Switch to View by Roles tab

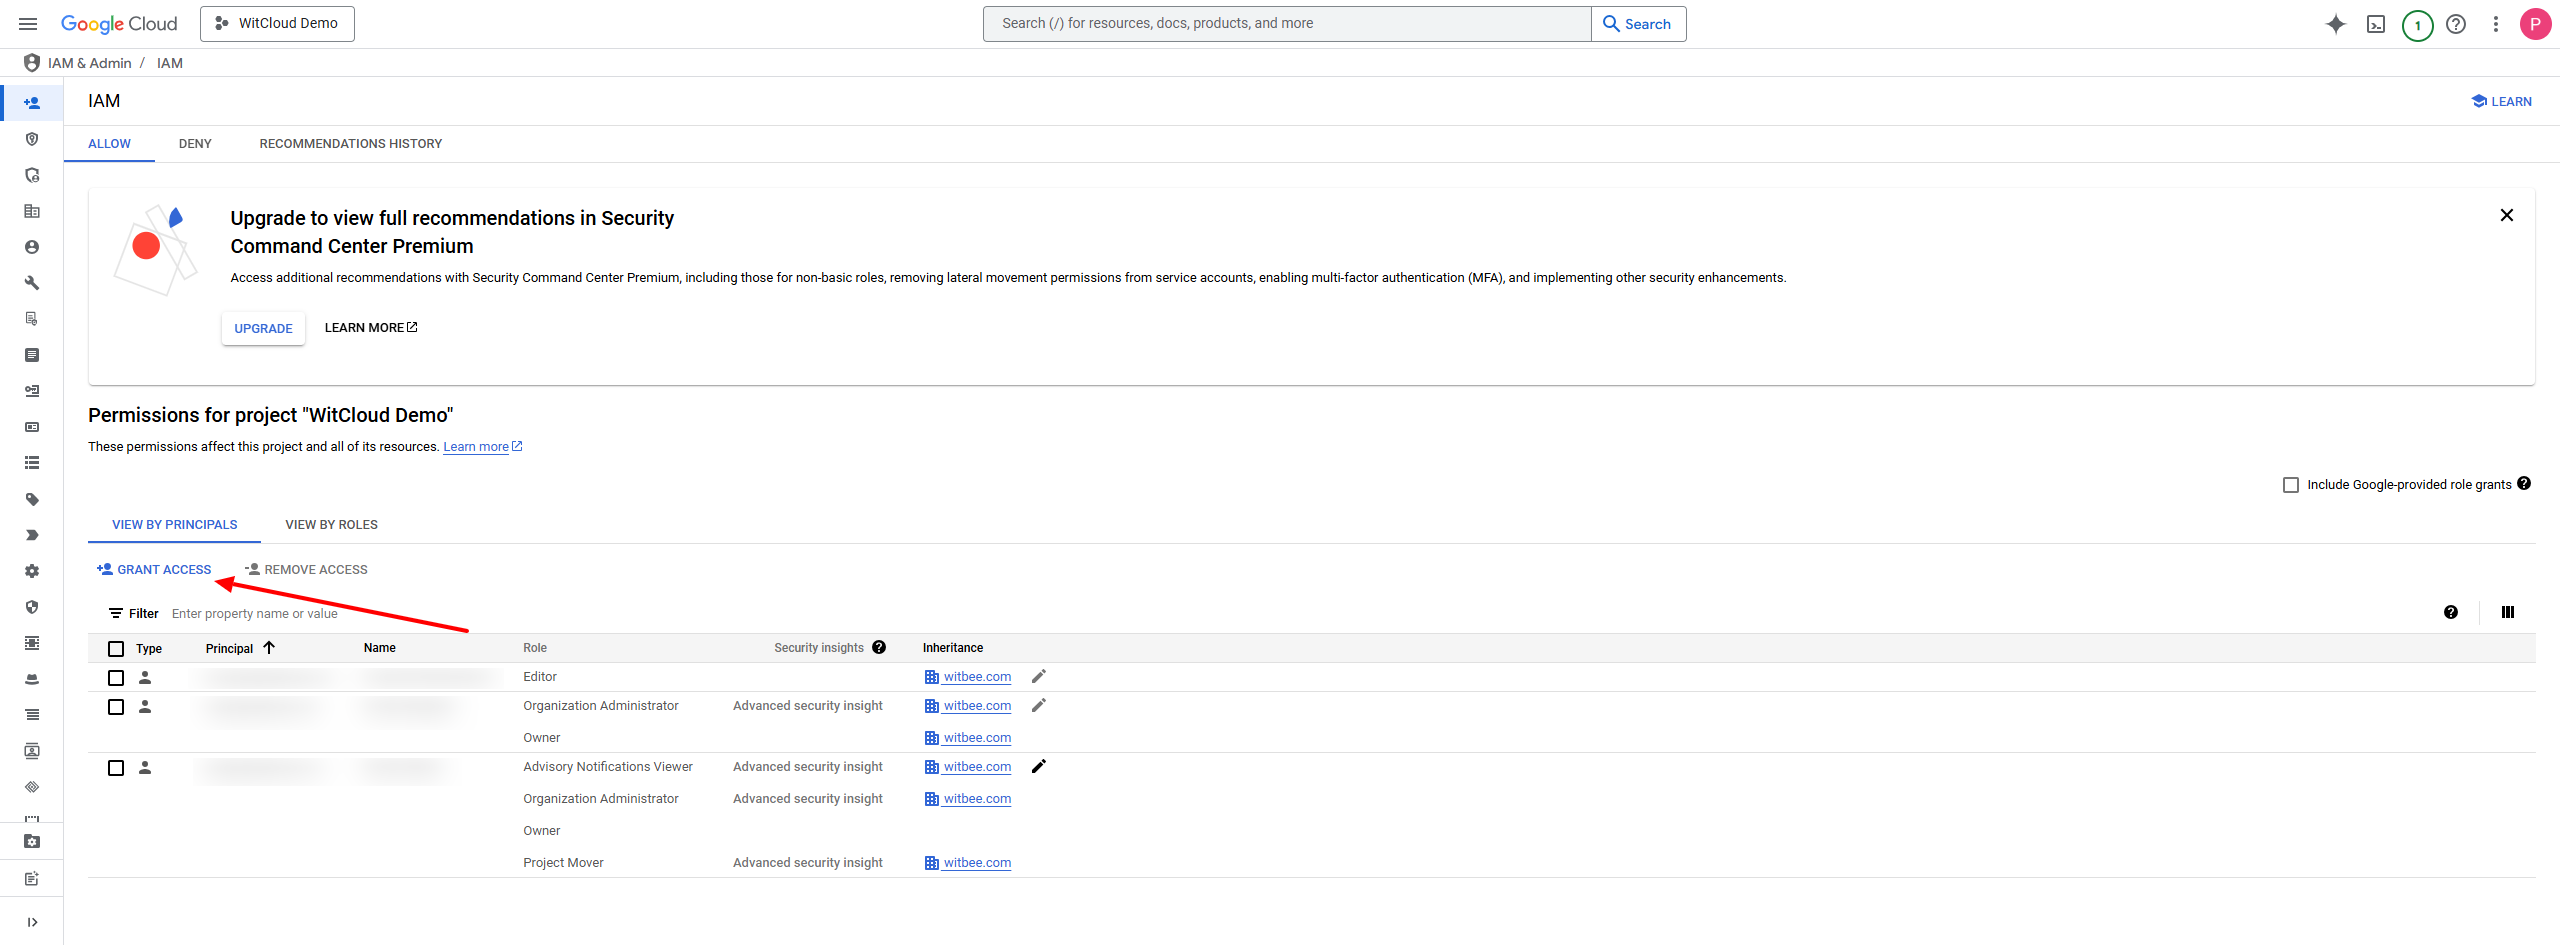tap(331, 525)
